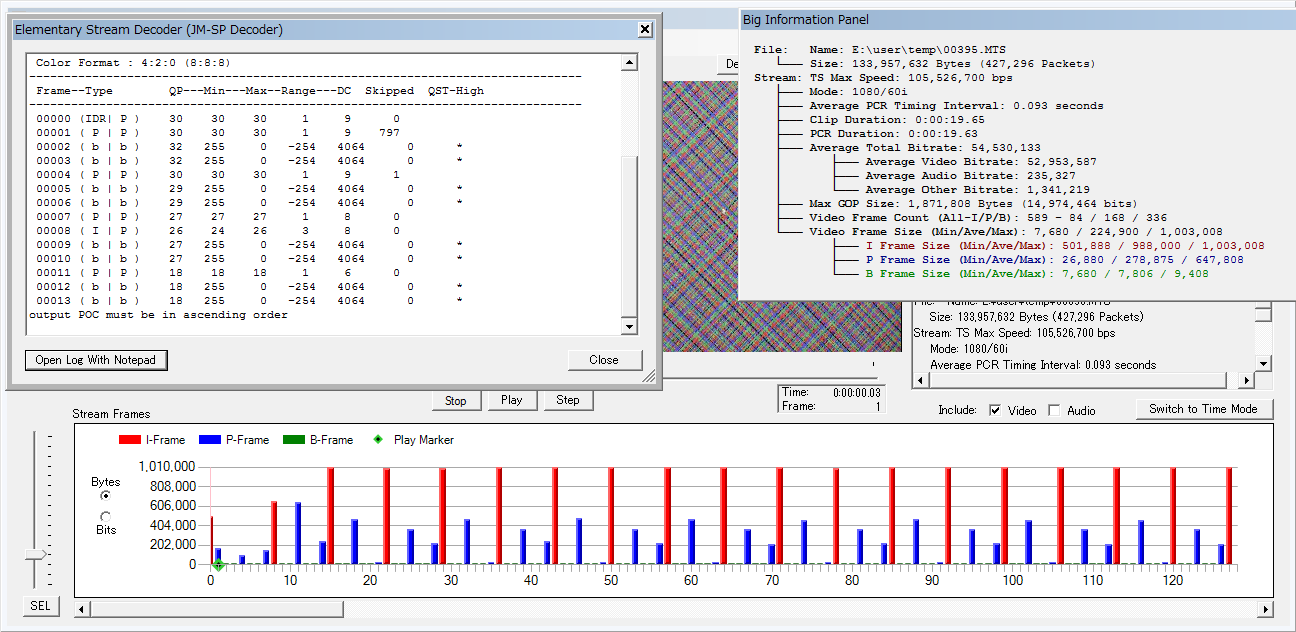
Task: Click Switch to Time Mode button
Action: (x=1204, y=409)
